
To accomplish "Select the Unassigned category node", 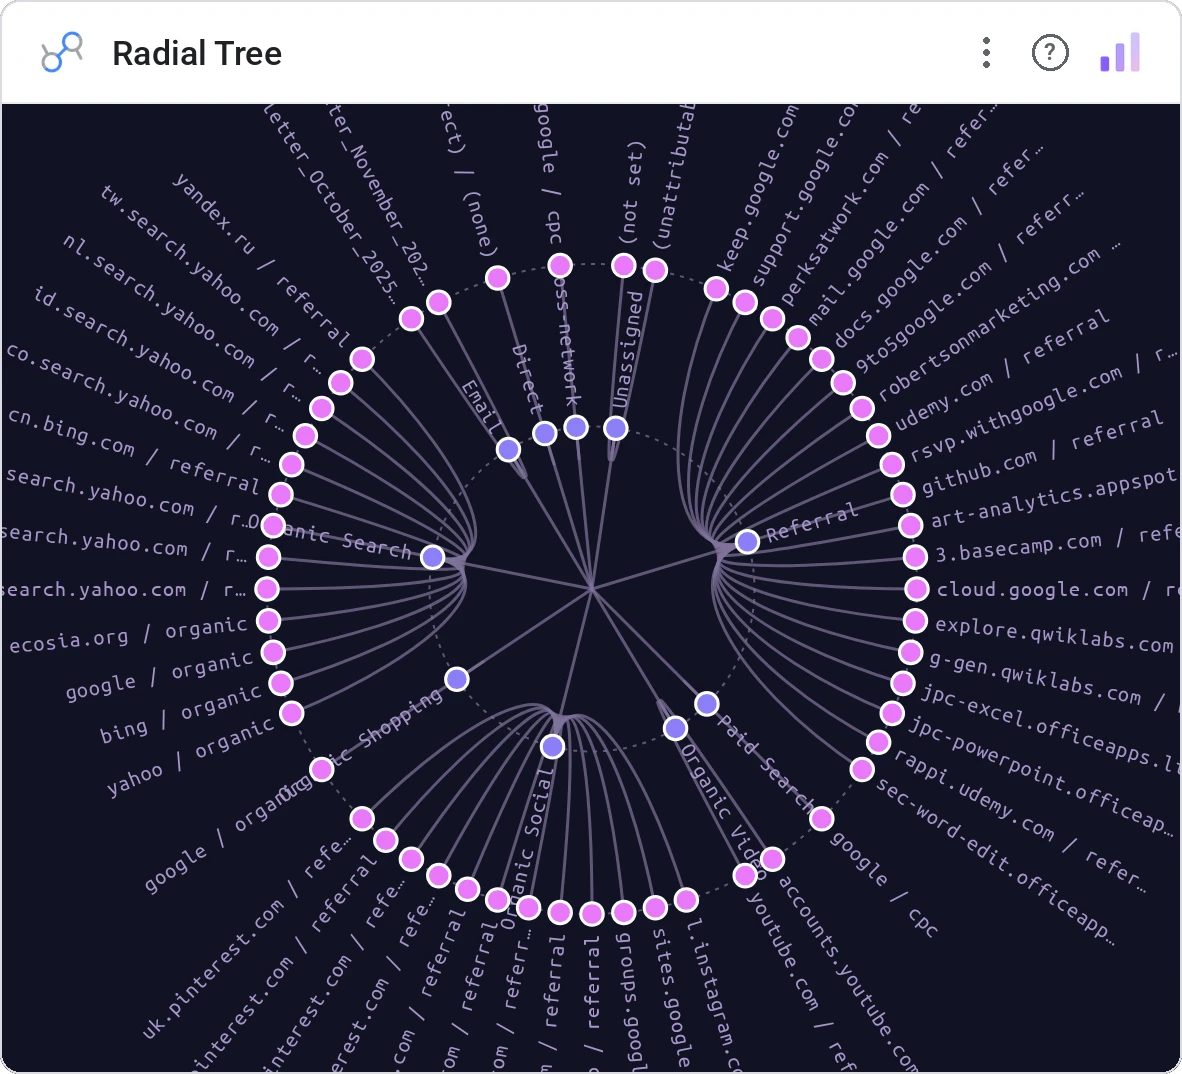I will [x=616, y=428].
